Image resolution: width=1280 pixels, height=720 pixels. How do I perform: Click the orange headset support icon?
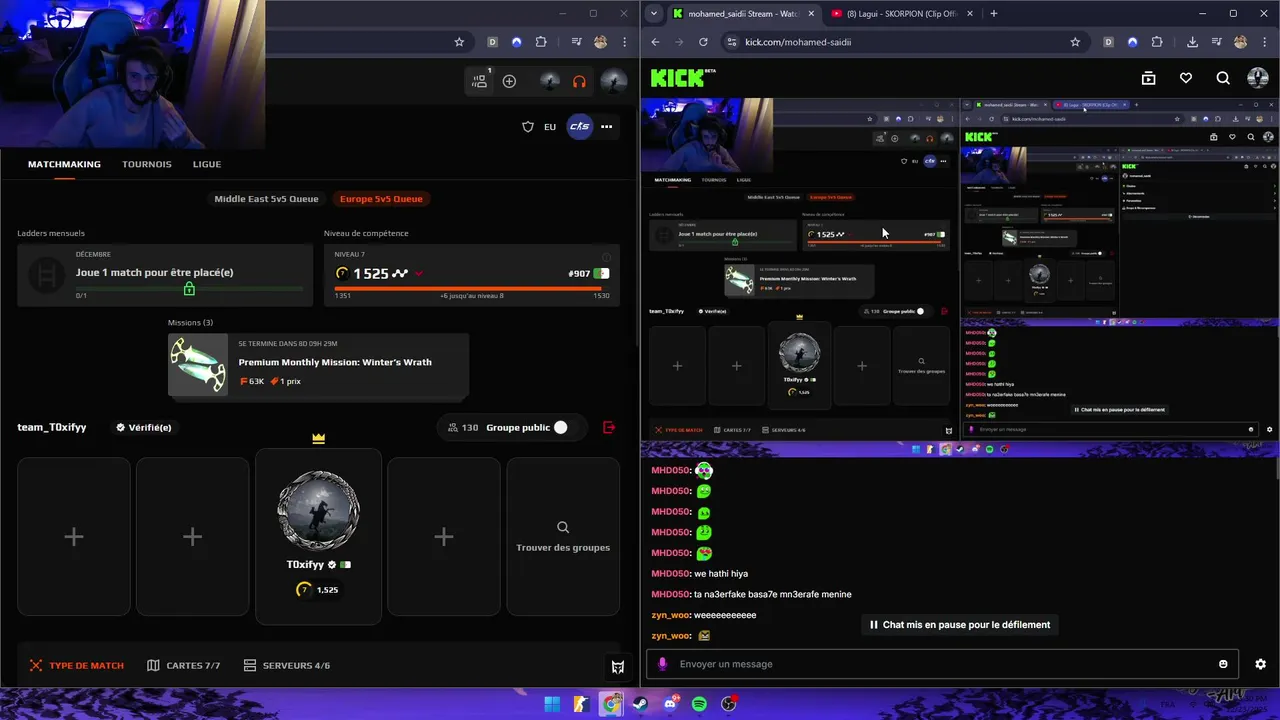tap(579, 81)
